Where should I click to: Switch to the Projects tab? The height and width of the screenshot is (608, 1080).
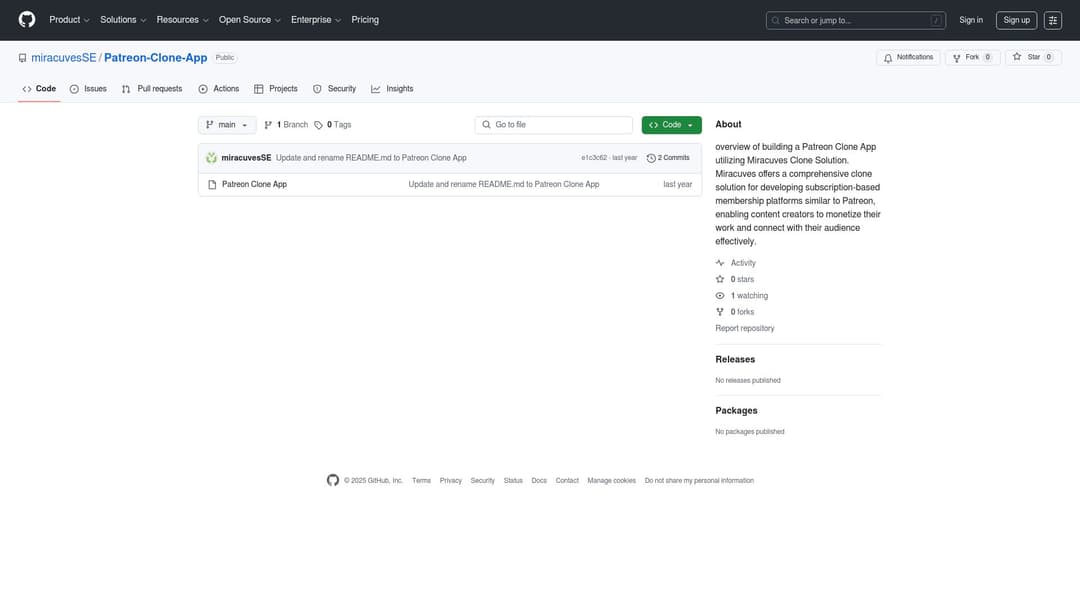tap(276, 89)
